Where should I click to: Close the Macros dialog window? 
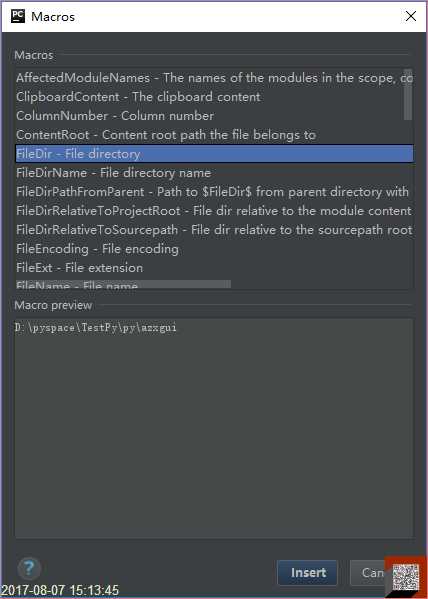point(411,16)
